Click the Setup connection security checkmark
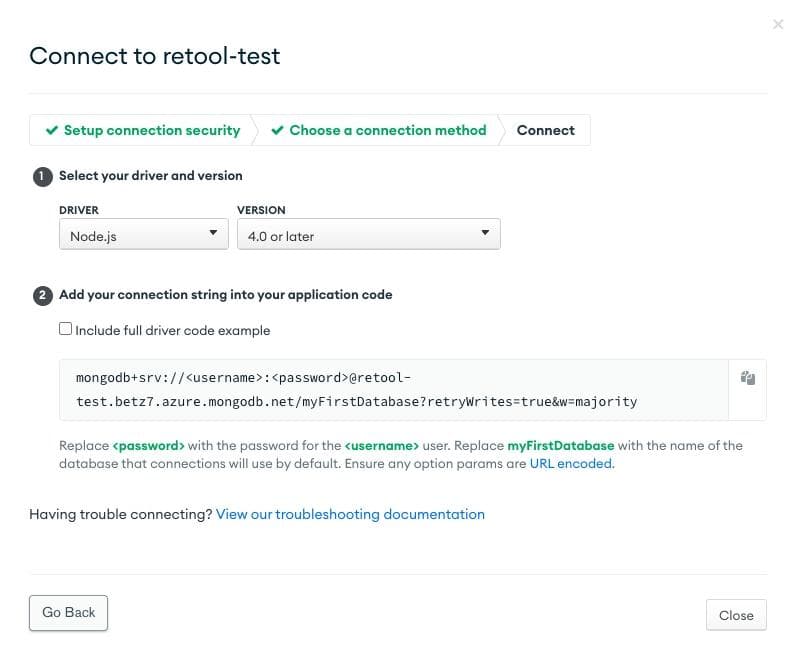794x659 pixels. (51, 131)
